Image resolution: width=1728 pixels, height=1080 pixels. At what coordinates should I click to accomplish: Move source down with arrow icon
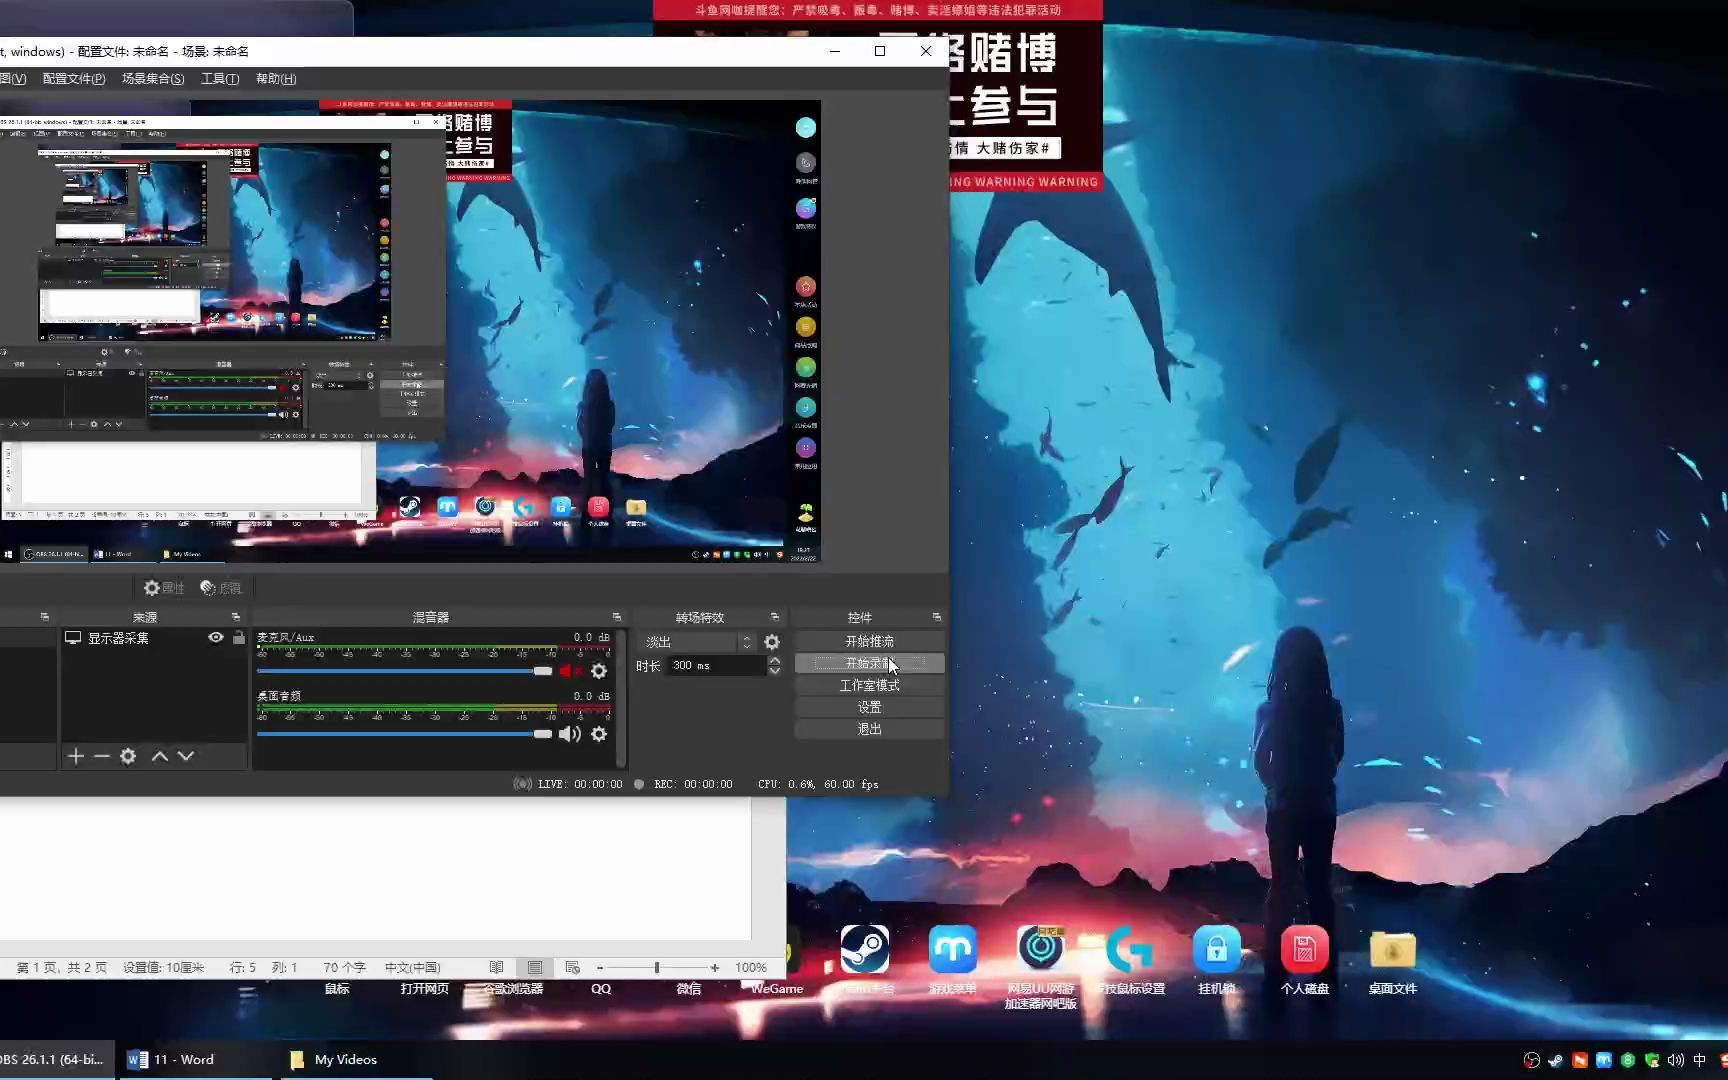186,756
